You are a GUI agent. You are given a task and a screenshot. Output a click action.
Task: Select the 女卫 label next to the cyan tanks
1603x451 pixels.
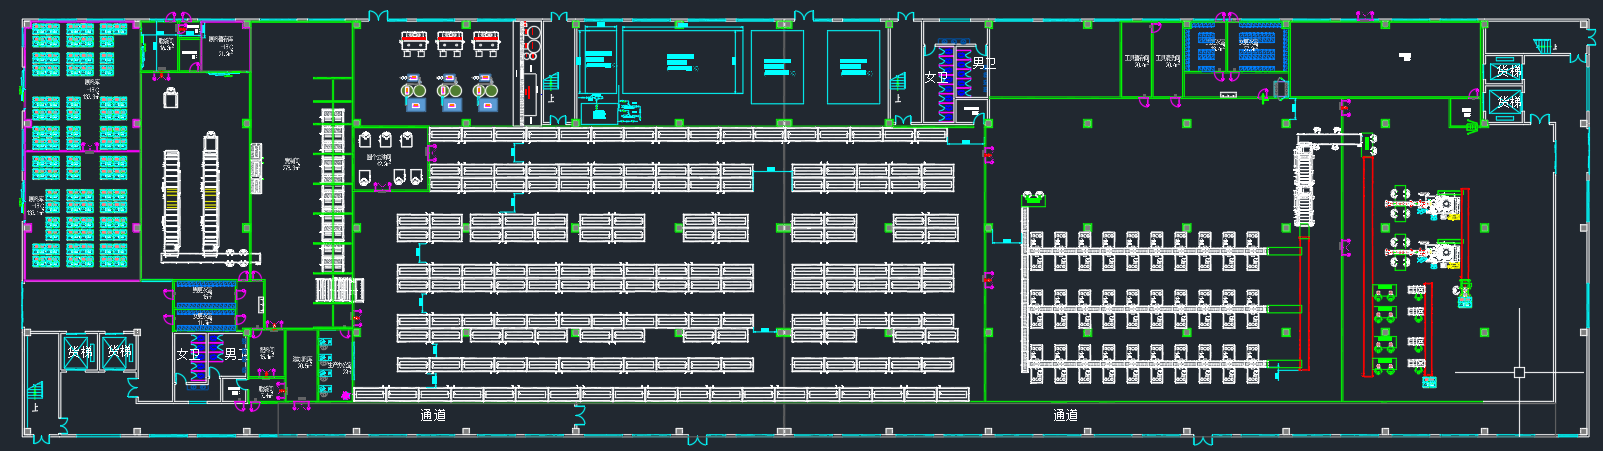pyautogui.click(x=936, y=77)
